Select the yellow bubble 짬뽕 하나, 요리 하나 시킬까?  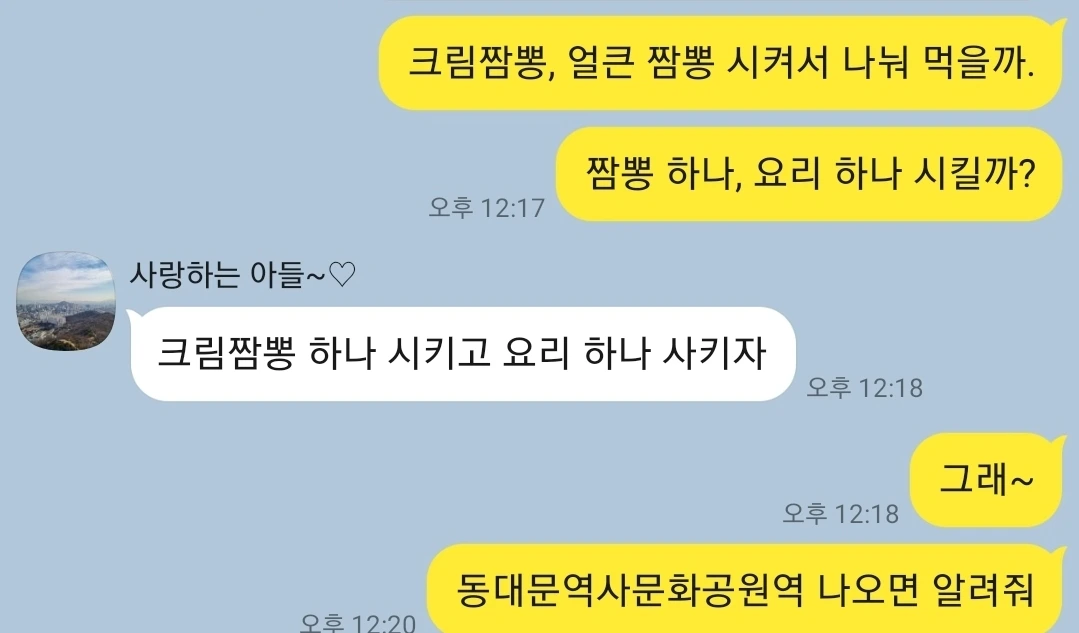point(809,173)
